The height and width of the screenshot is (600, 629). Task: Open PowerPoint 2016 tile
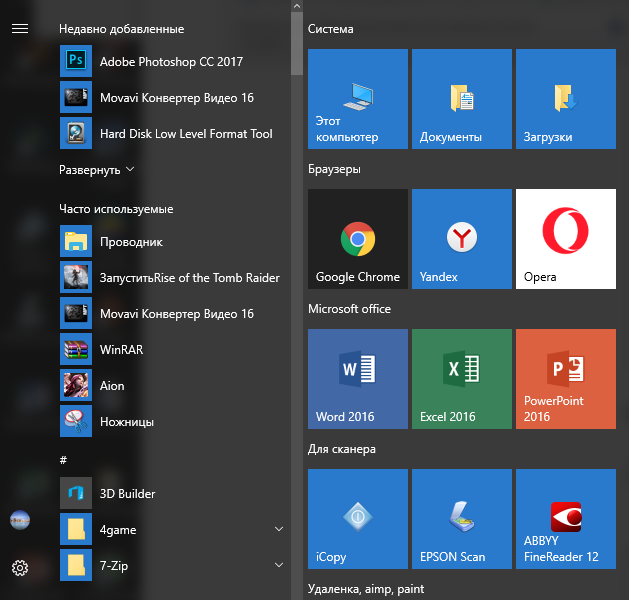(x=566, y=379)
